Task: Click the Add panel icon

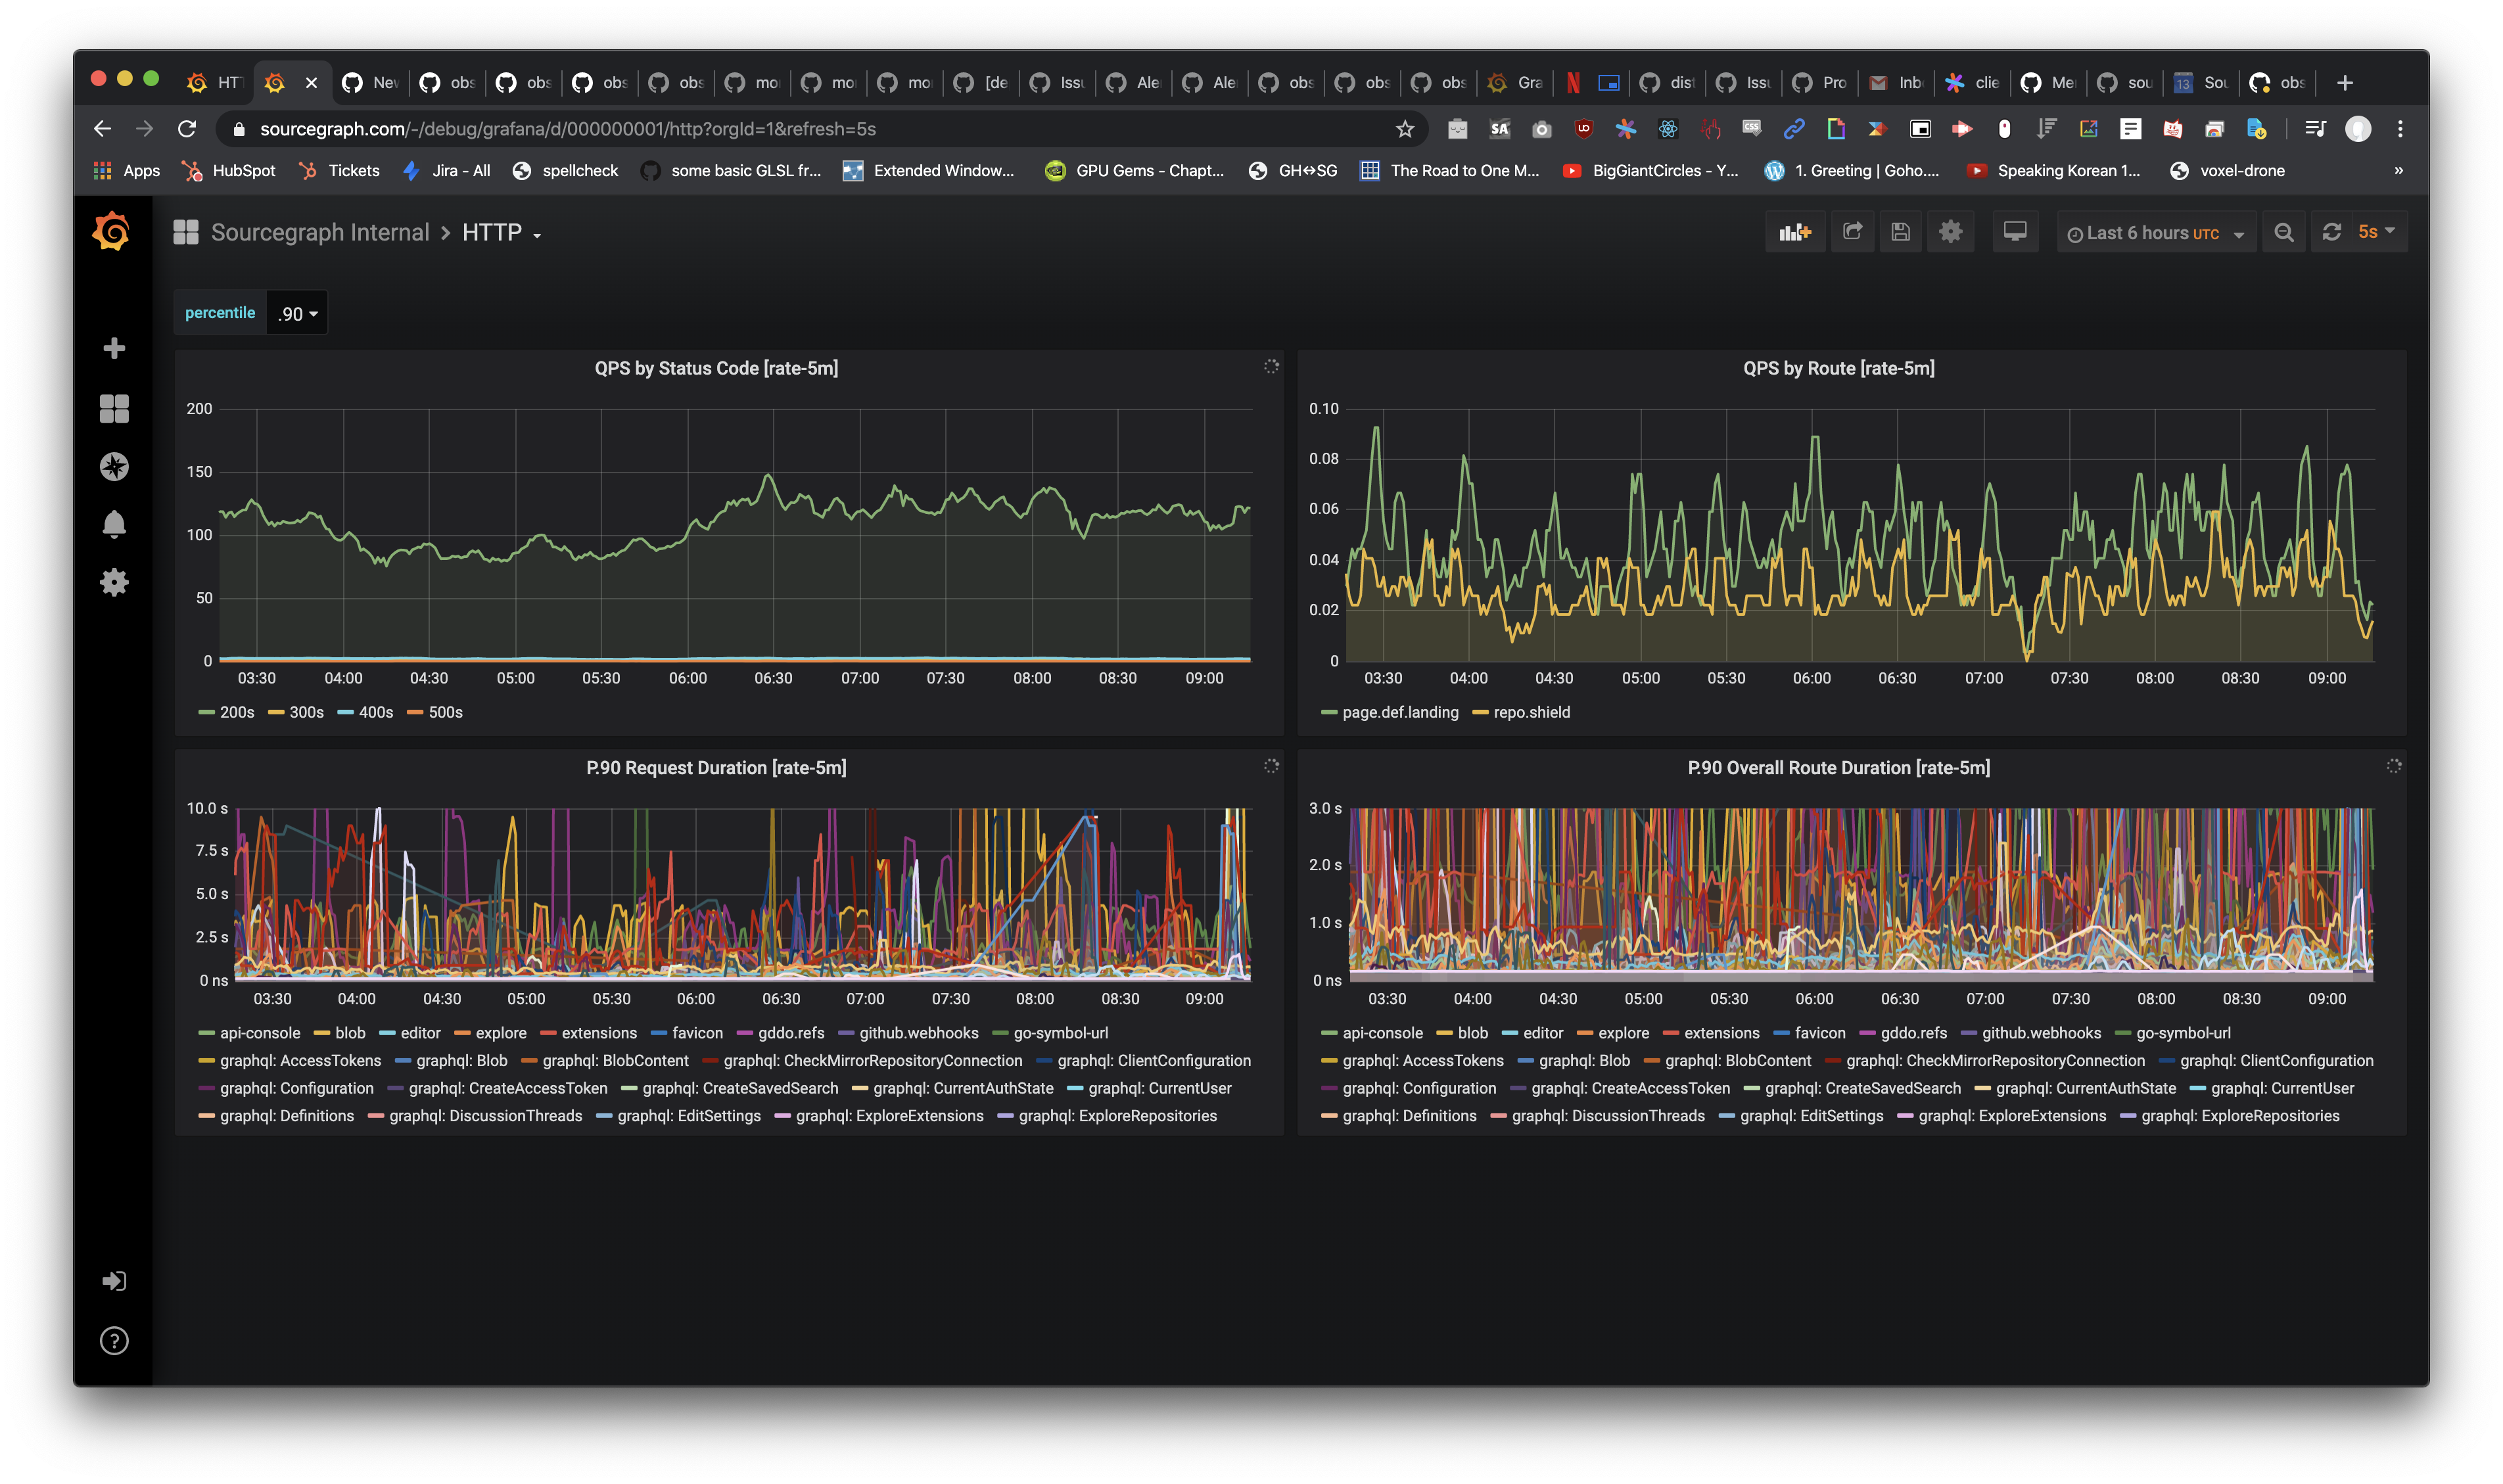Action: coord(1795,232)
